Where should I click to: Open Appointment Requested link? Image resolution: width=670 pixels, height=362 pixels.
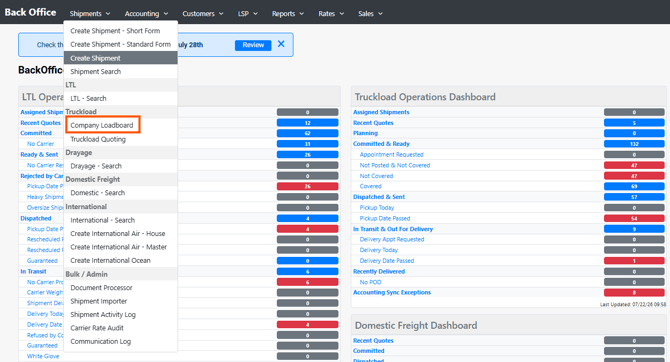[391, 154]
